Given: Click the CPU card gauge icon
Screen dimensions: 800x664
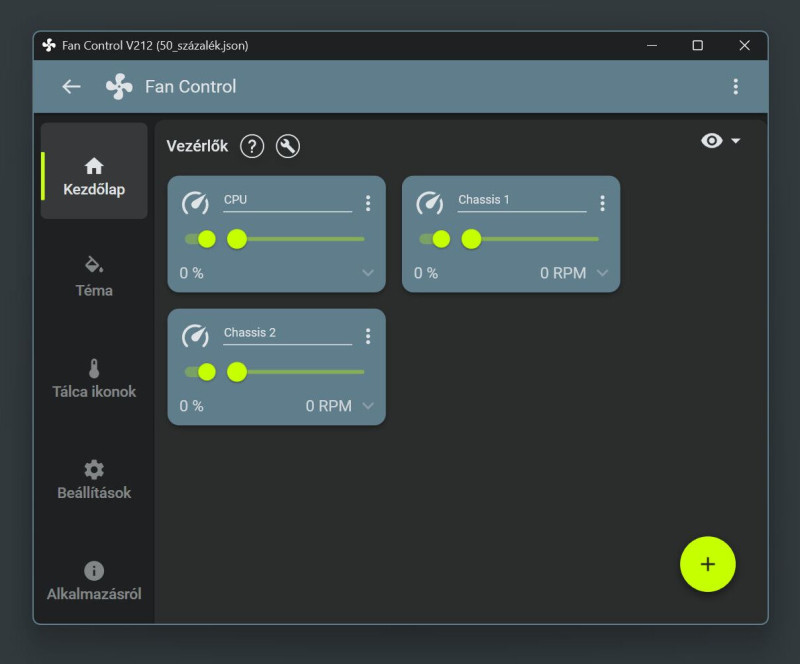Looking at the screenshot, I should click(x=195, y=203).
